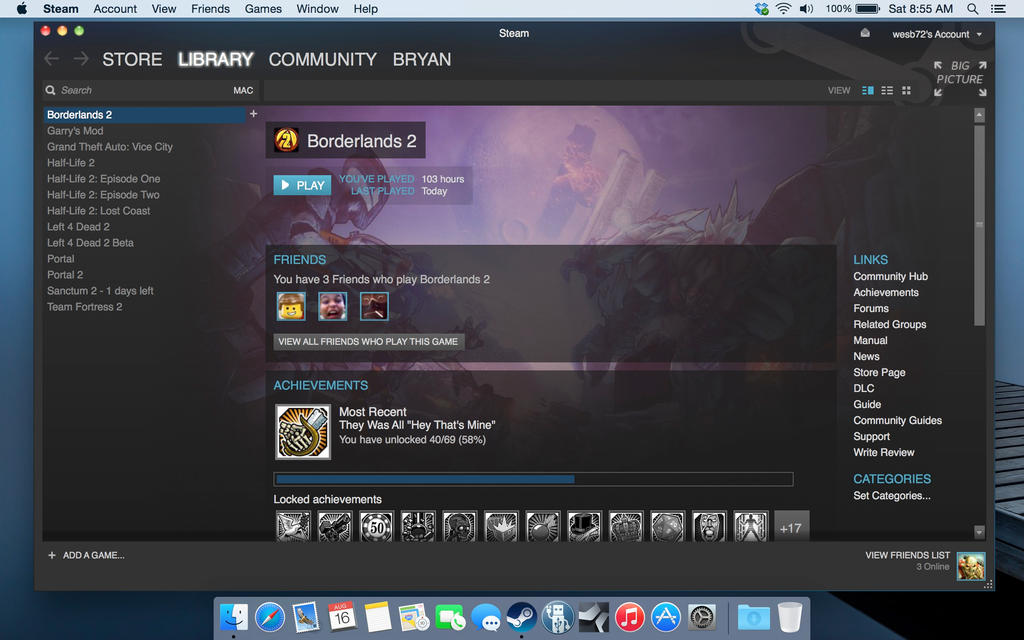Screen dimensions: 1024x640
Task: Go back with the left arrow
Action: (52, 59)
